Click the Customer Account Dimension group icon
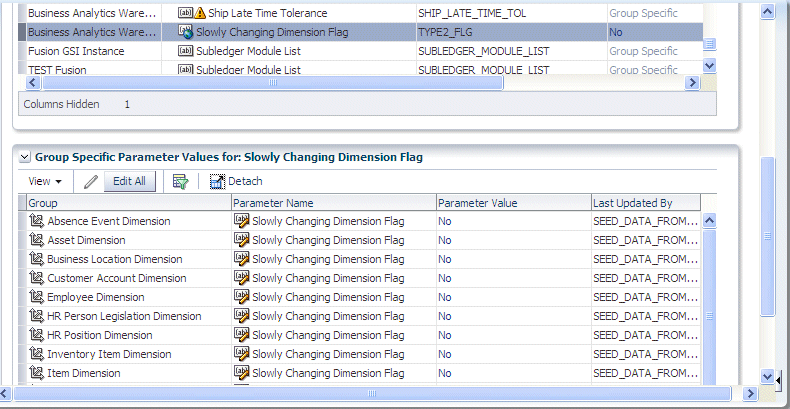The height and width of the screenshot is (409, 790). (37, 278)
